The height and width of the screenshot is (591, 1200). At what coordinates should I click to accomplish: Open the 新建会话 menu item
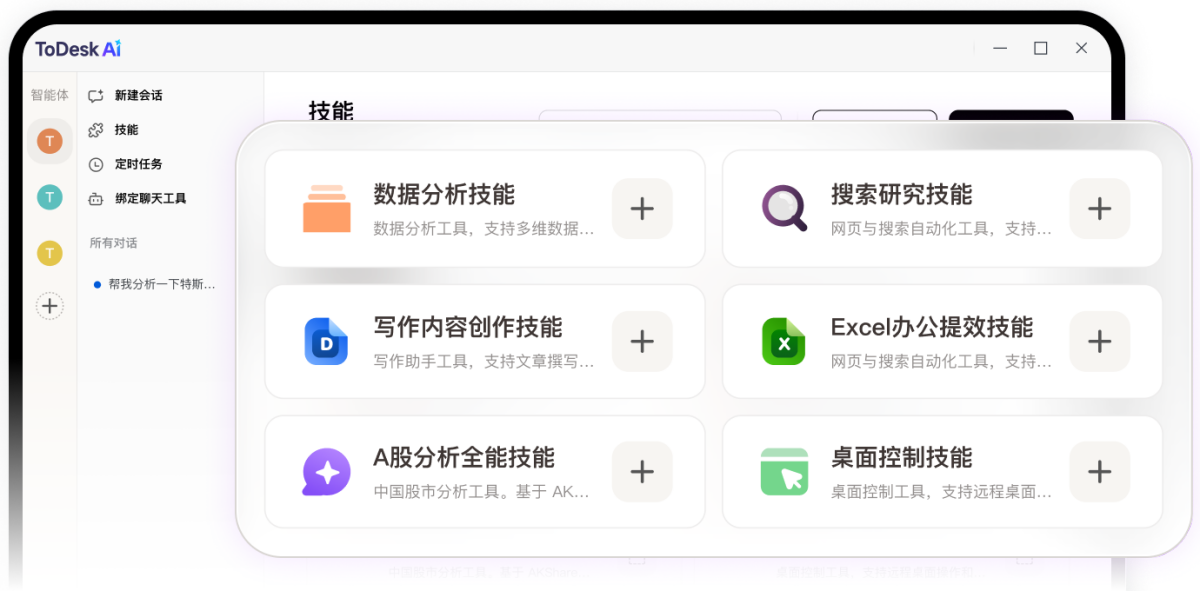coord(138,96)
